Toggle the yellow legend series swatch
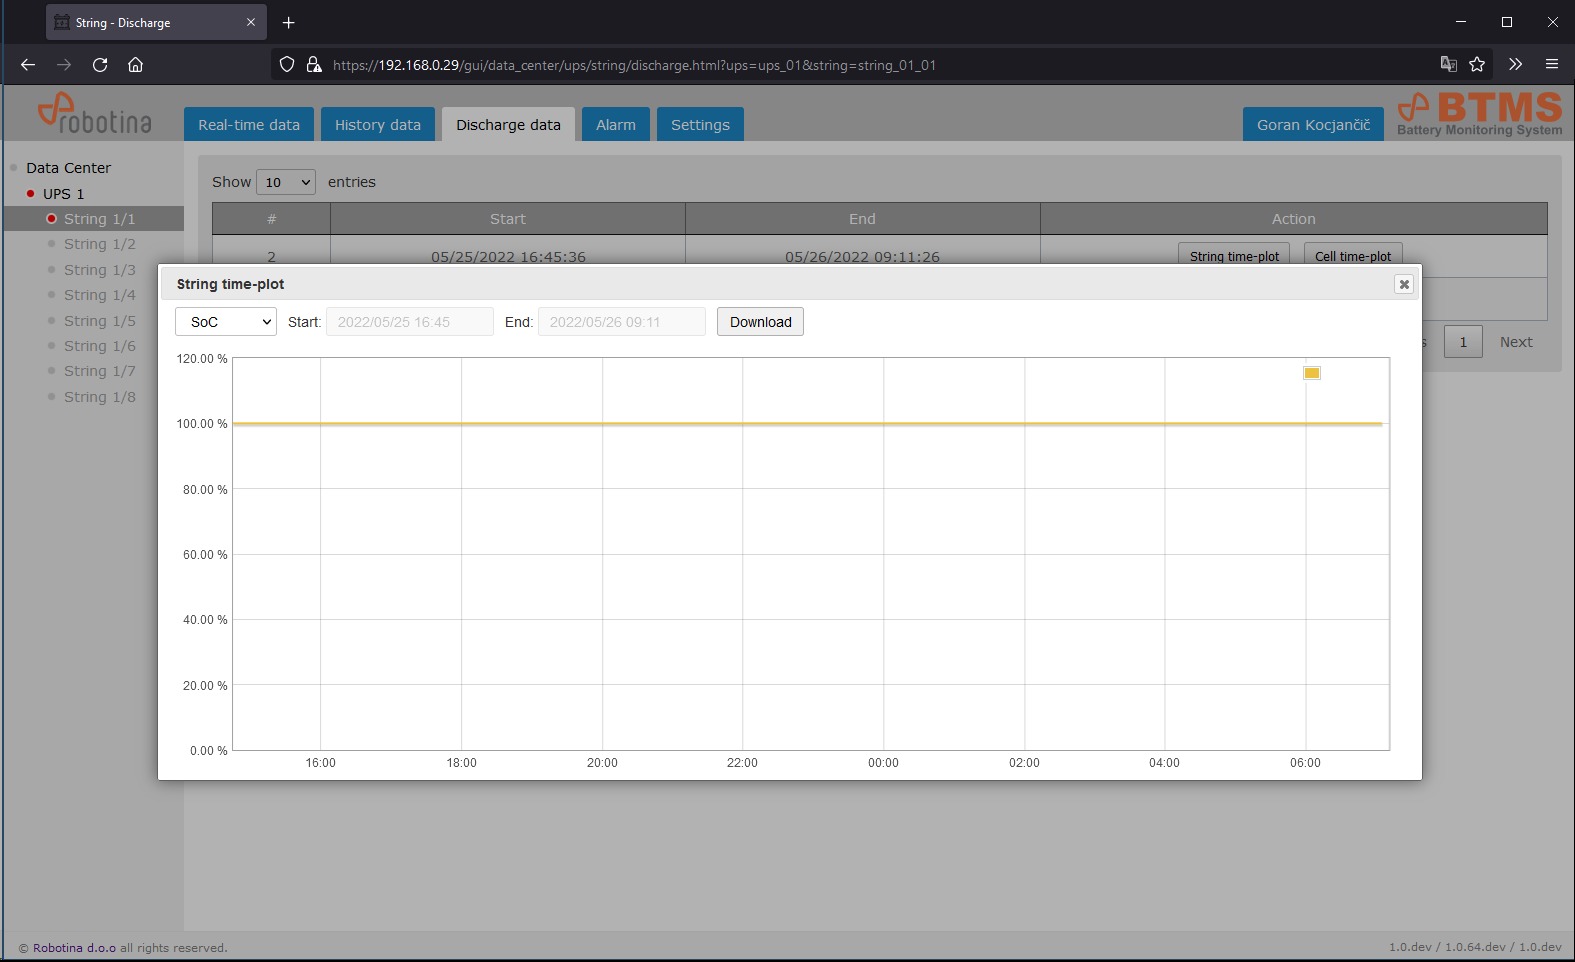 (x=1312, y=373)
